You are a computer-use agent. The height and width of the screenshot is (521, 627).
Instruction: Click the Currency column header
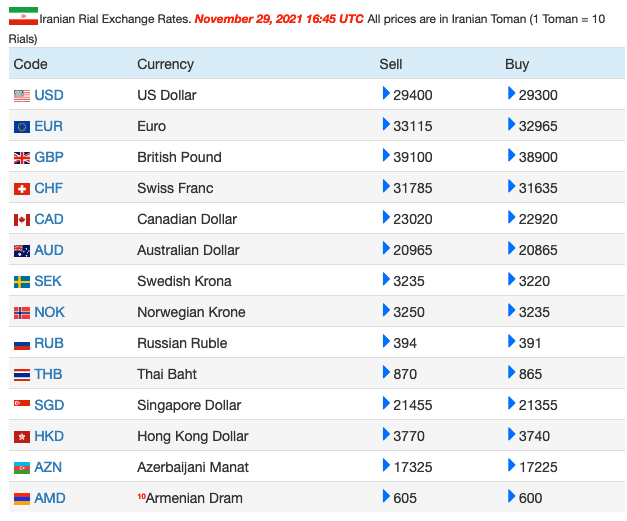click(x=165, y=64)
